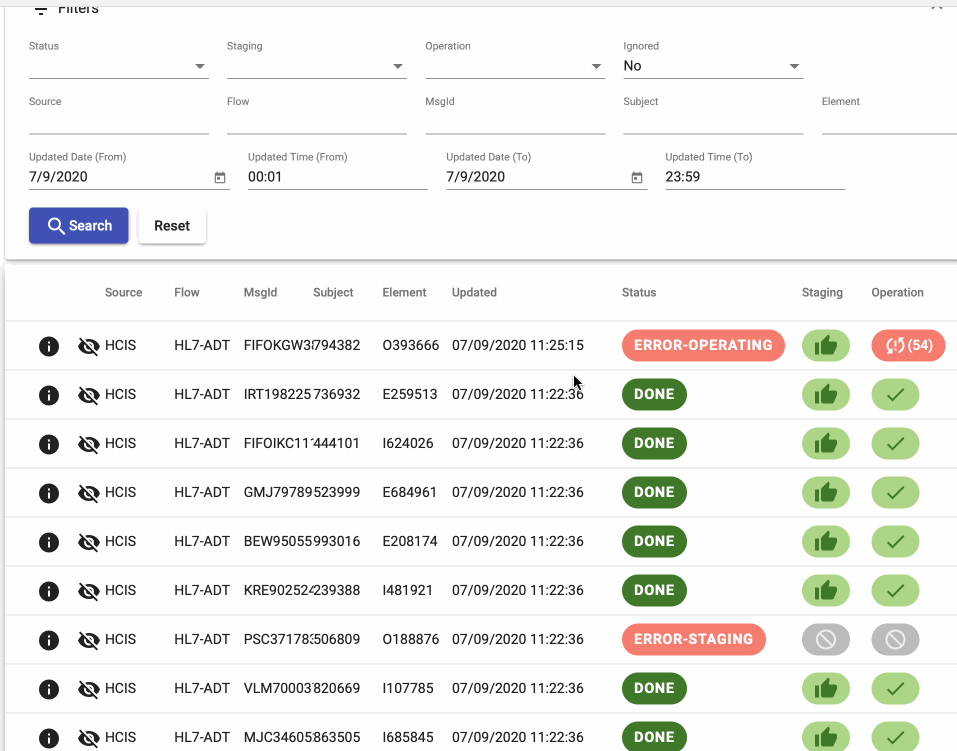Toggle ignore eye icon for VLM70003 row
This screenshot has height=751, width=957.
coord(88,689)
